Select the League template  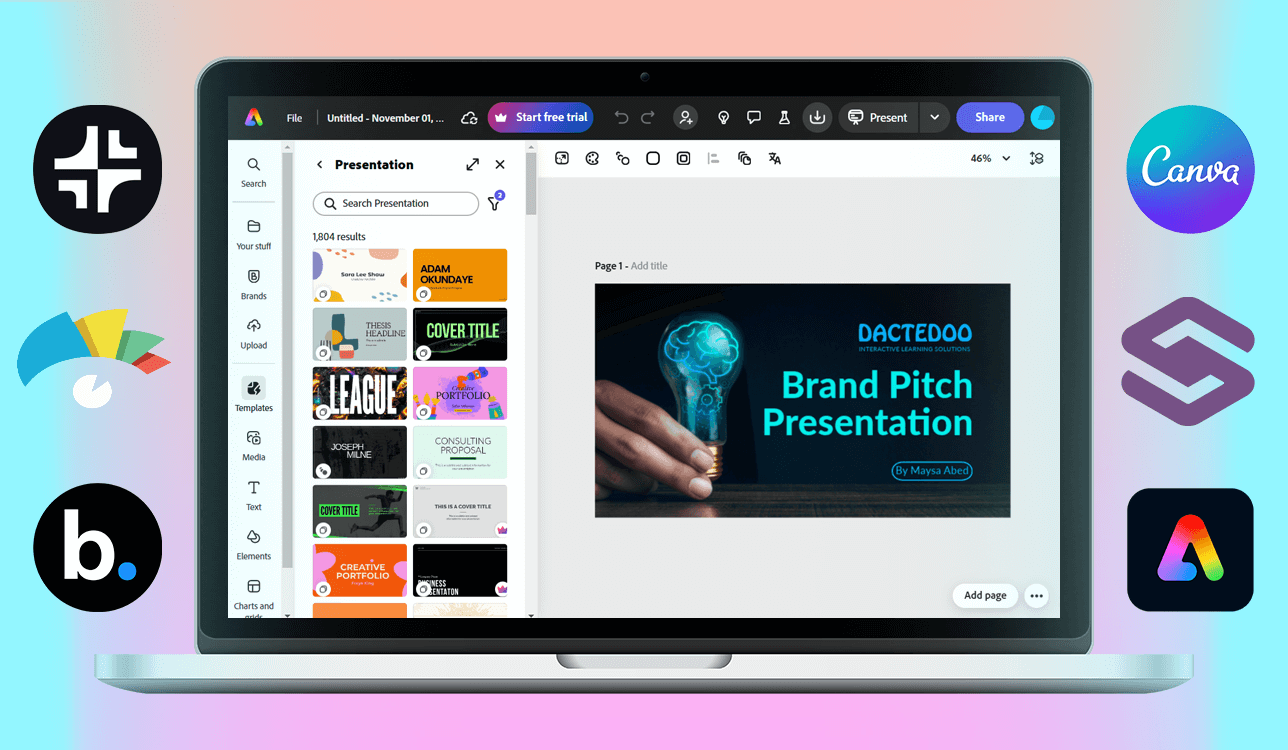point(360,393)
